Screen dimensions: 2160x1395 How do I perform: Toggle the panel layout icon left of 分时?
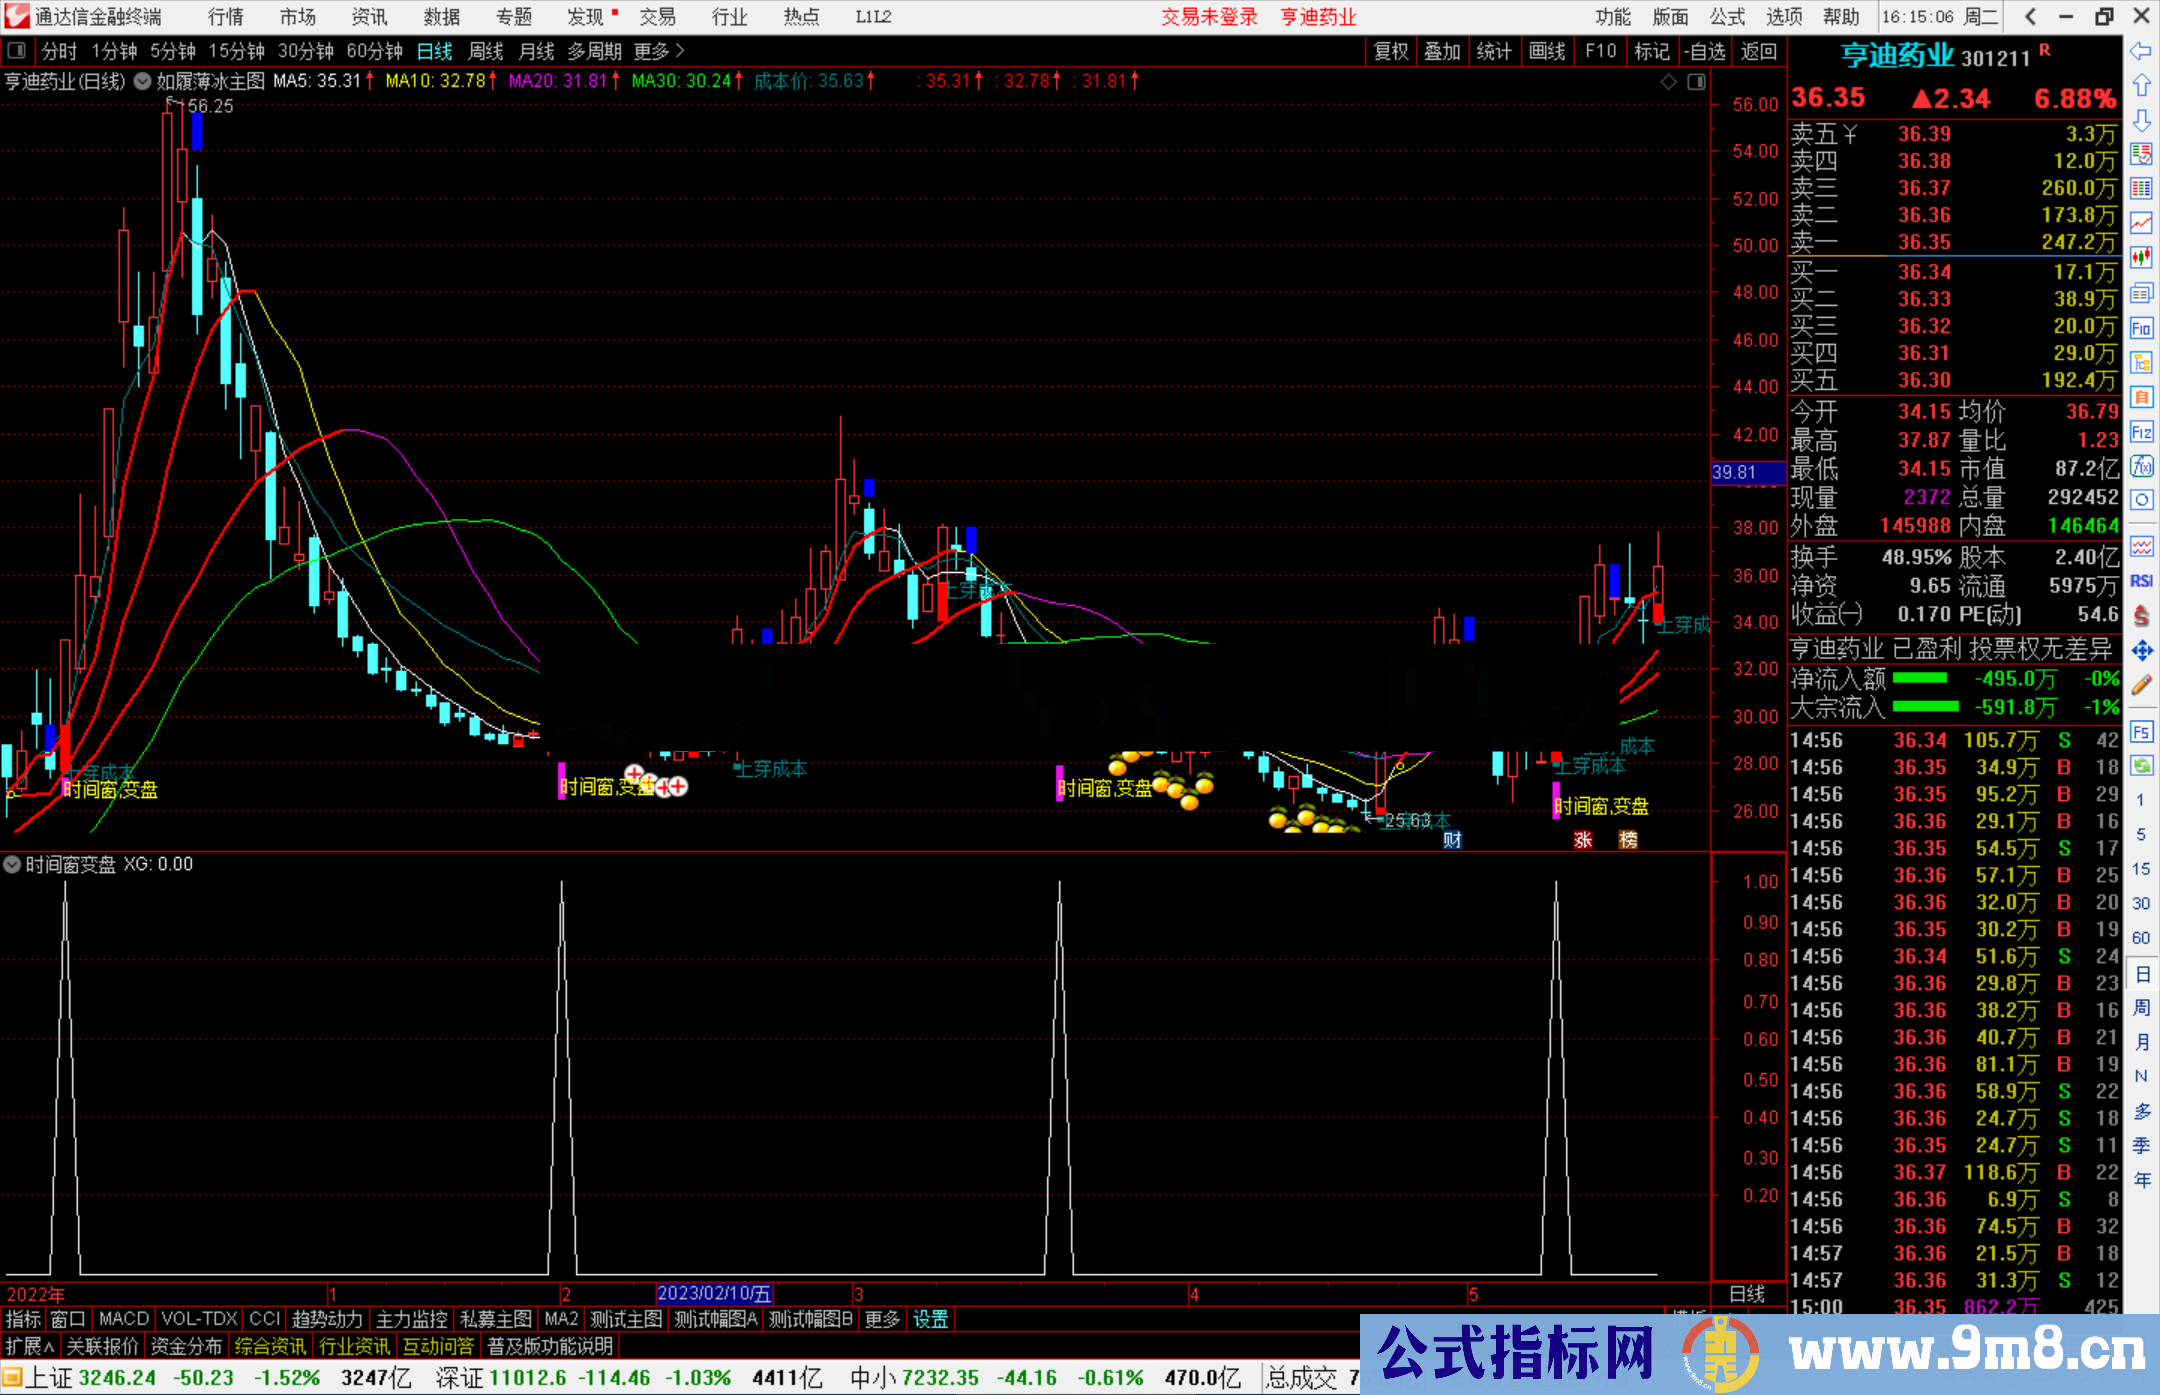coord(16,50)
